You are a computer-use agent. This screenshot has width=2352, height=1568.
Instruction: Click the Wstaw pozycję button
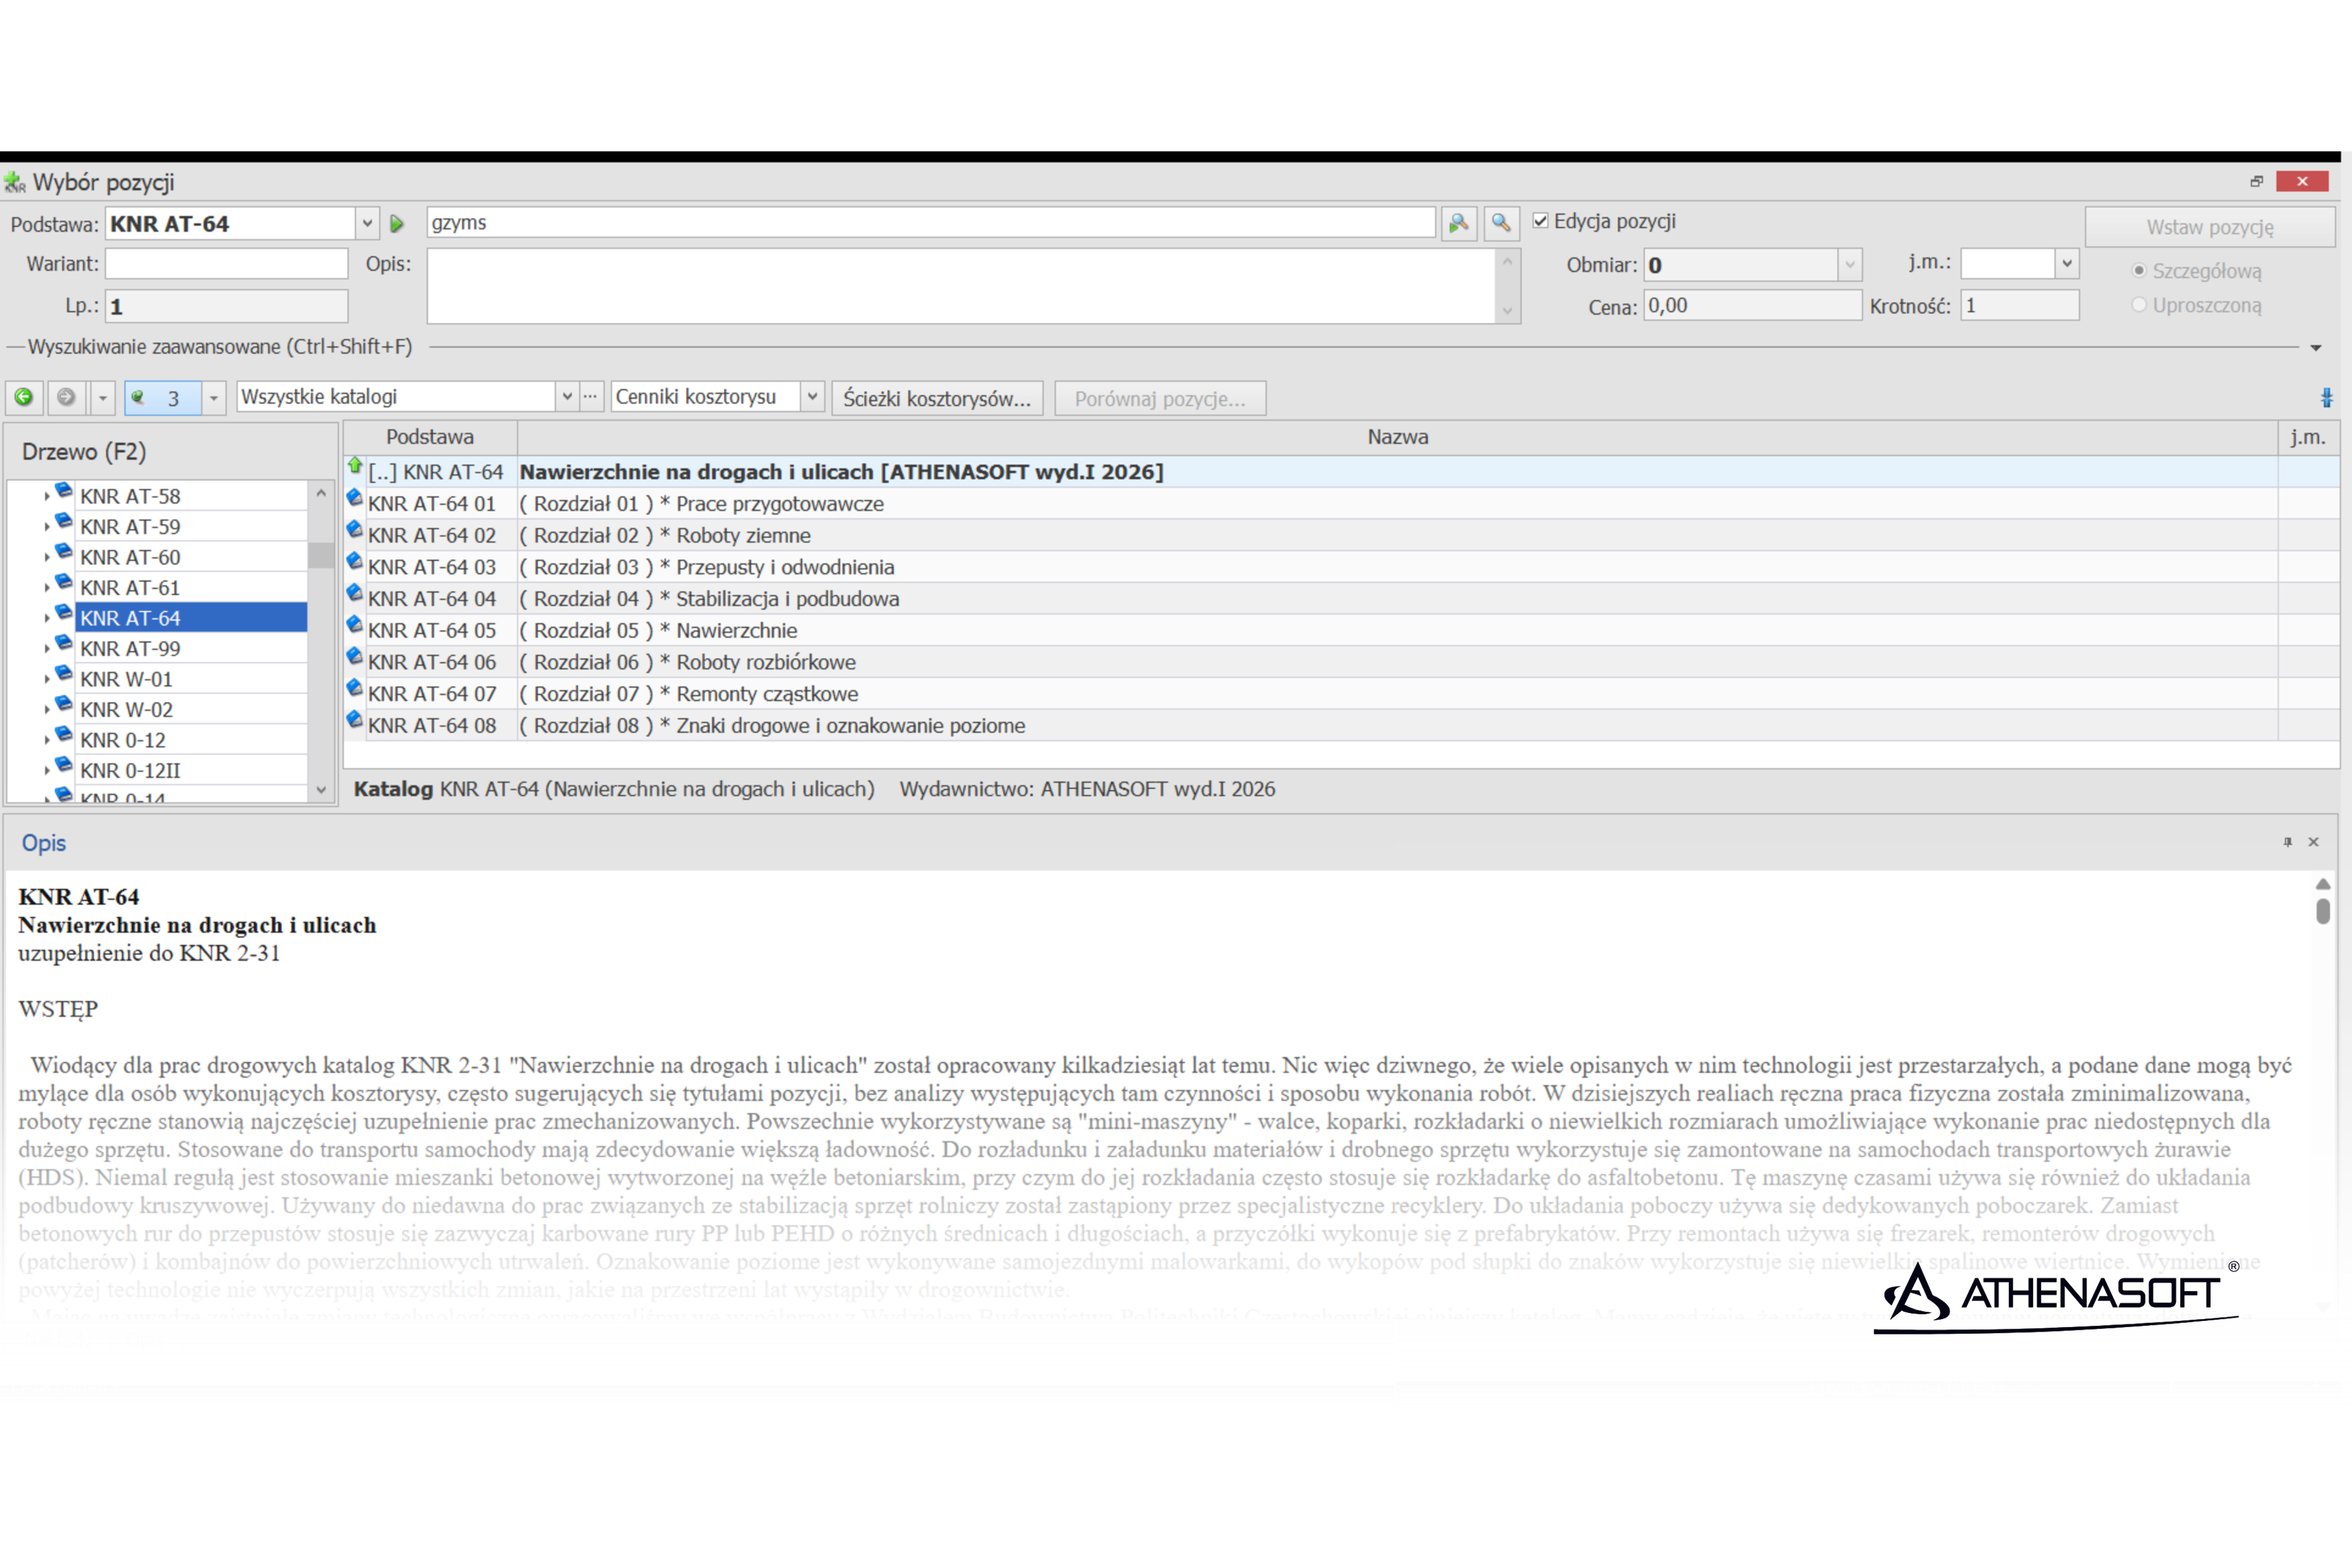2210,227
